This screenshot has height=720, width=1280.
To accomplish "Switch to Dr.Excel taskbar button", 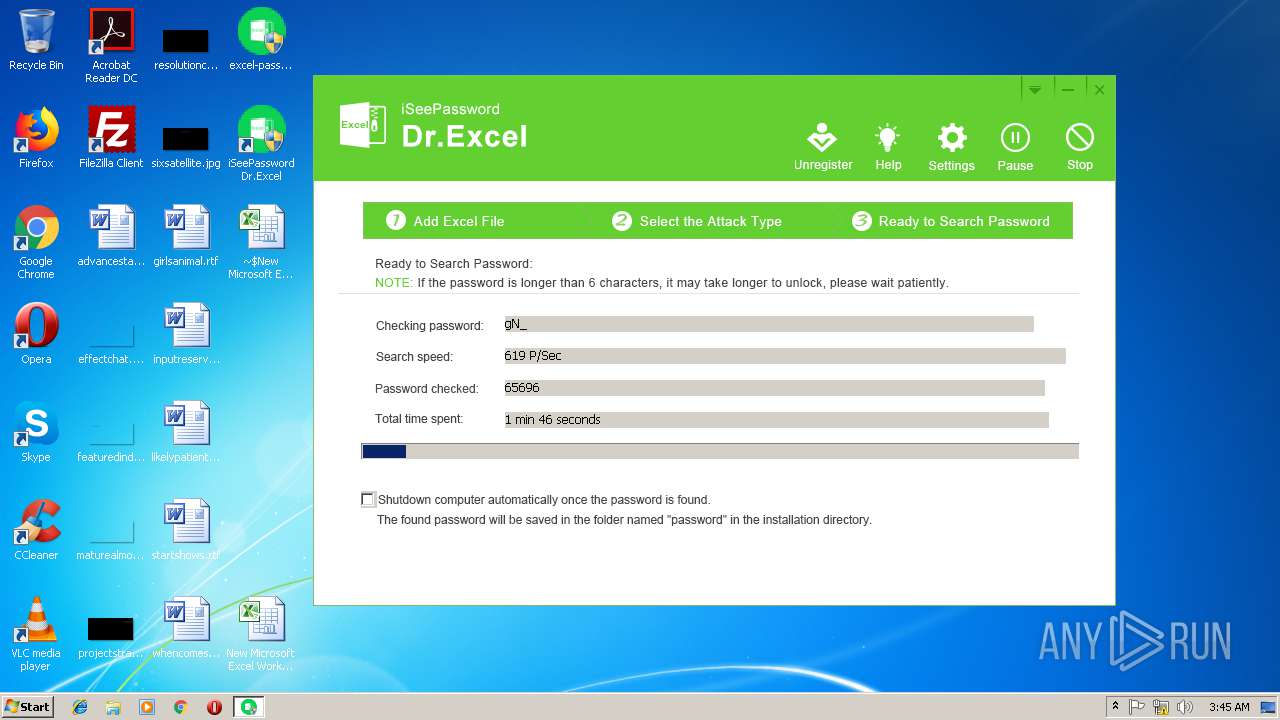I will pyautogui.click(x=248, y=707).
